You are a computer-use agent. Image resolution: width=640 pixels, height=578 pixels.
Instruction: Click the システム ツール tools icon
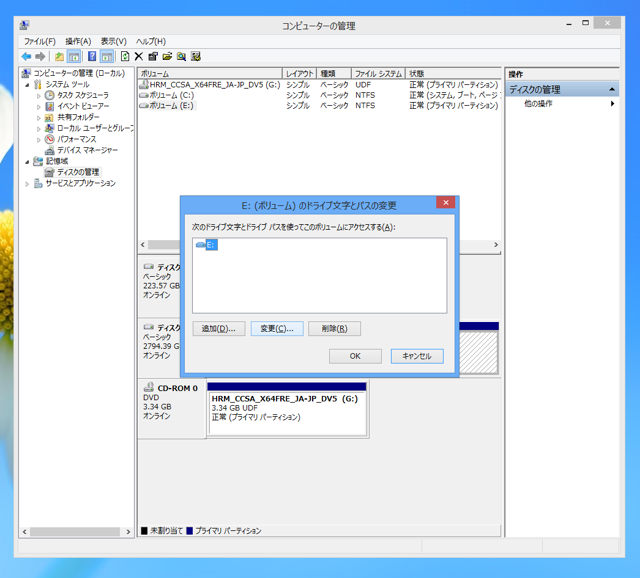(x=38, y=84)
